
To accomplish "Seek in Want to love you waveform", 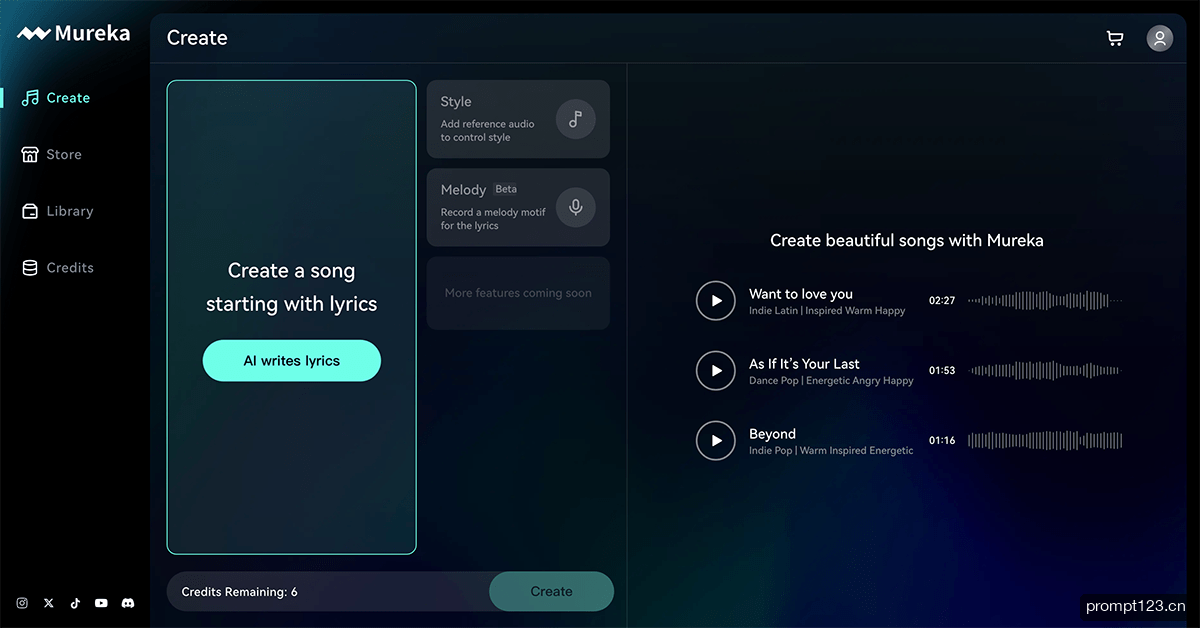I will point(1045,301).
